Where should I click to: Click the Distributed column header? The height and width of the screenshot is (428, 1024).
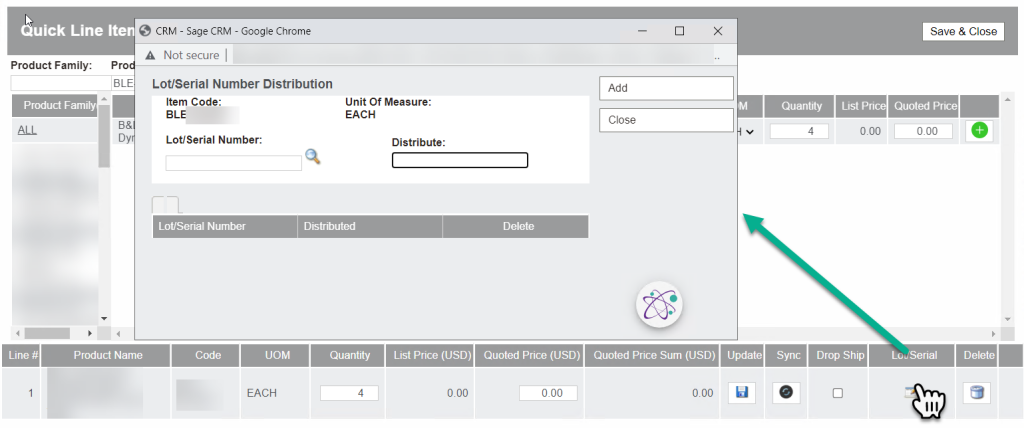(x=370, y=226)
